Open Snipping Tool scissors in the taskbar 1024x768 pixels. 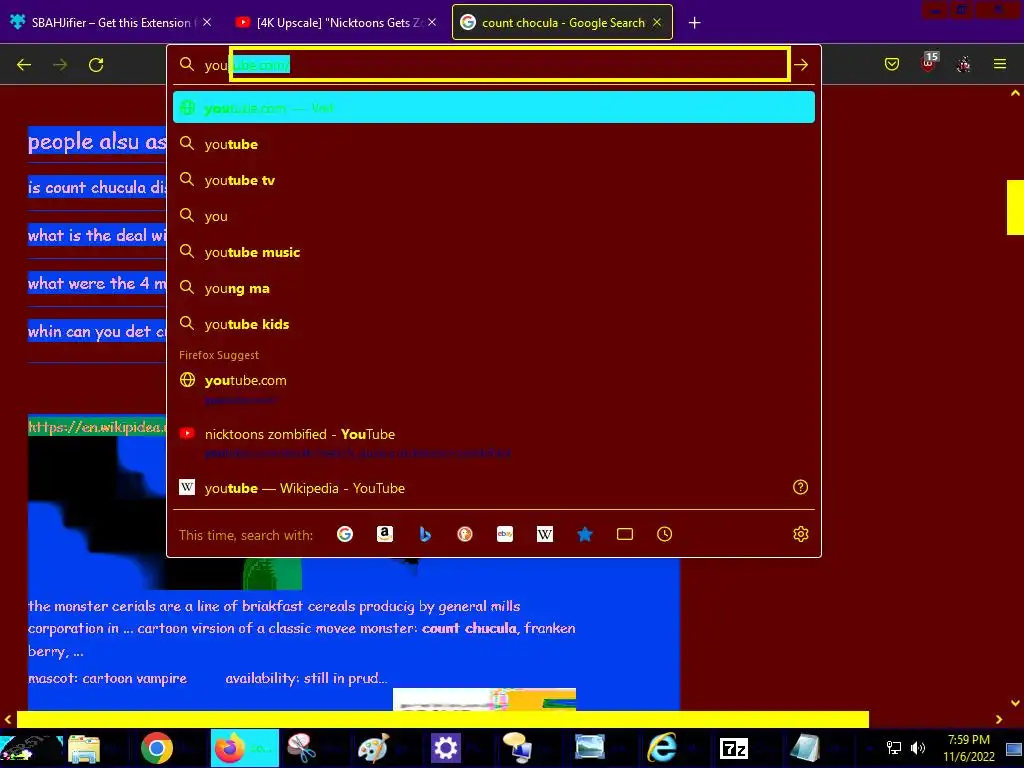pyautogui.click(x=301, y=748)
